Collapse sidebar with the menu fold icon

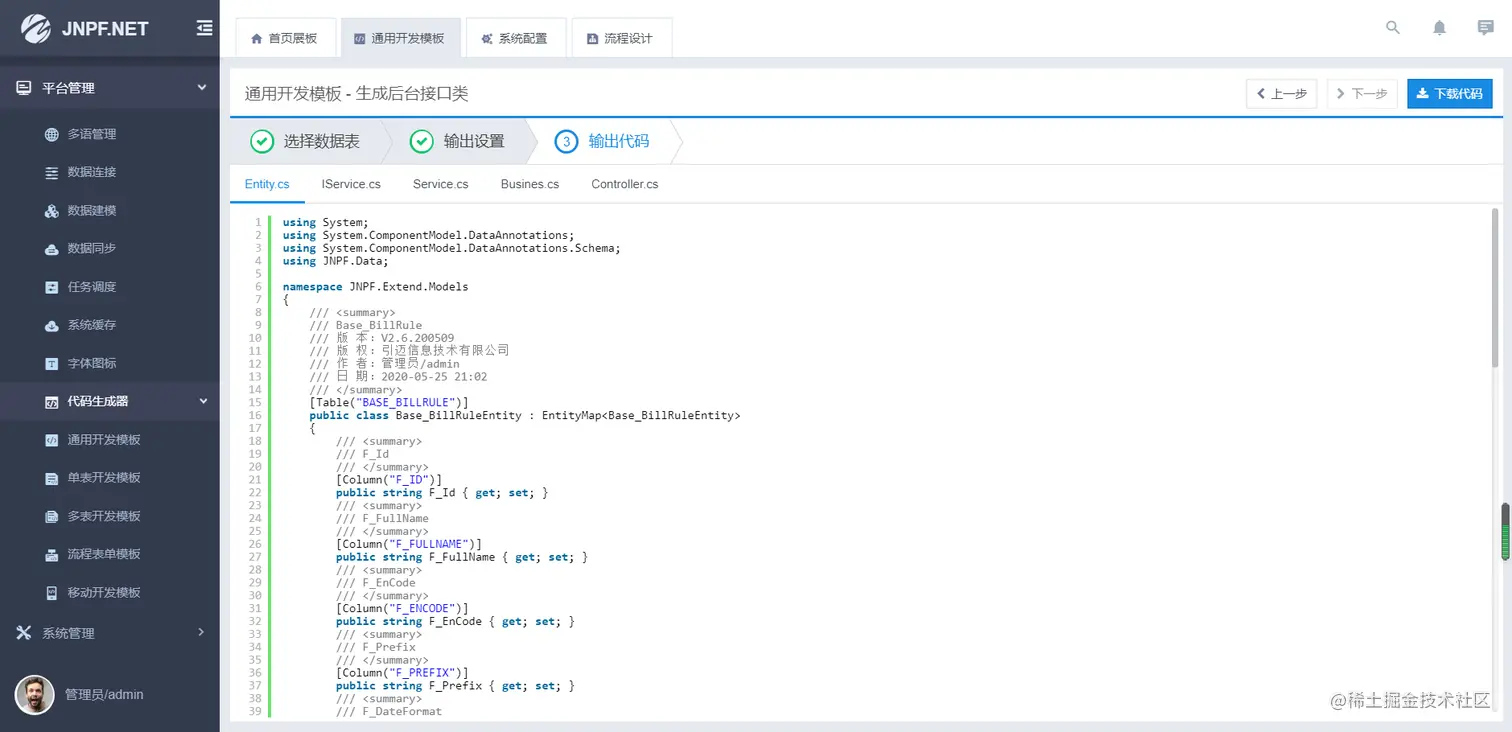coord(204,28)
